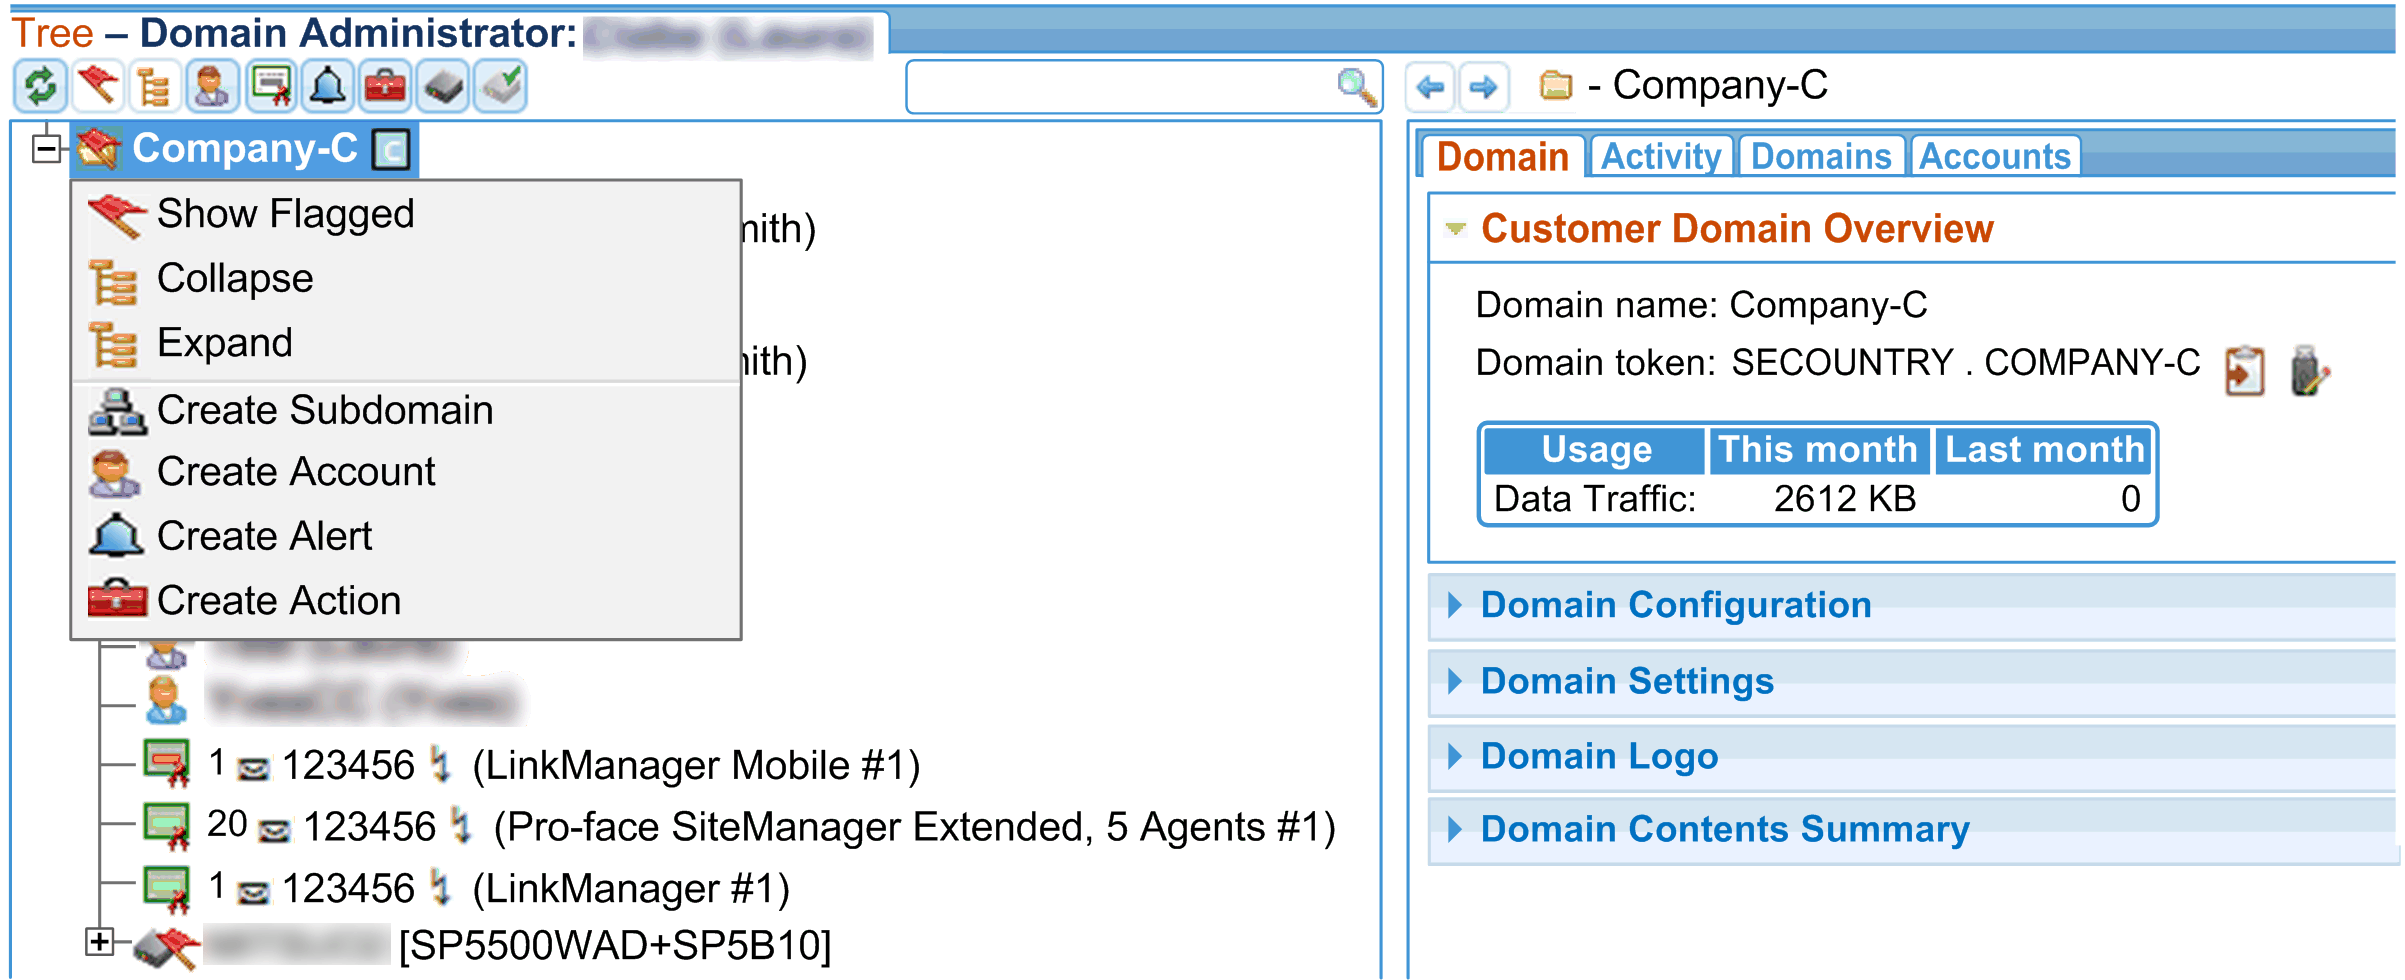The height and width of the screenshot is (980, 2405).
Task: Collapse the Company-C tree node
Action: click(x=46, y=149)
